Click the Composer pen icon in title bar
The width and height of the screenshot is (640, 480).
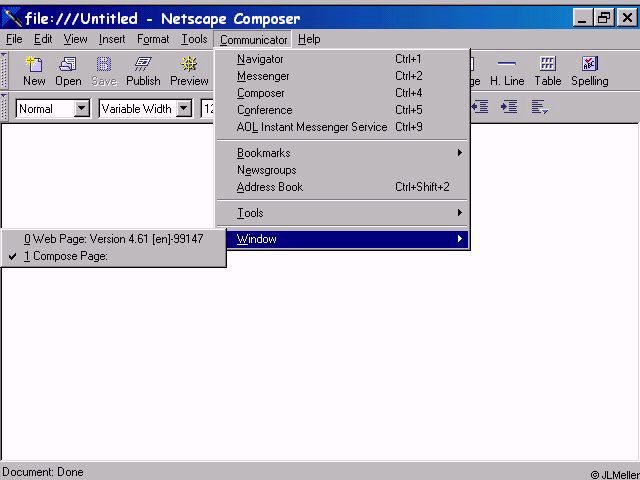(x=11, y=18)
